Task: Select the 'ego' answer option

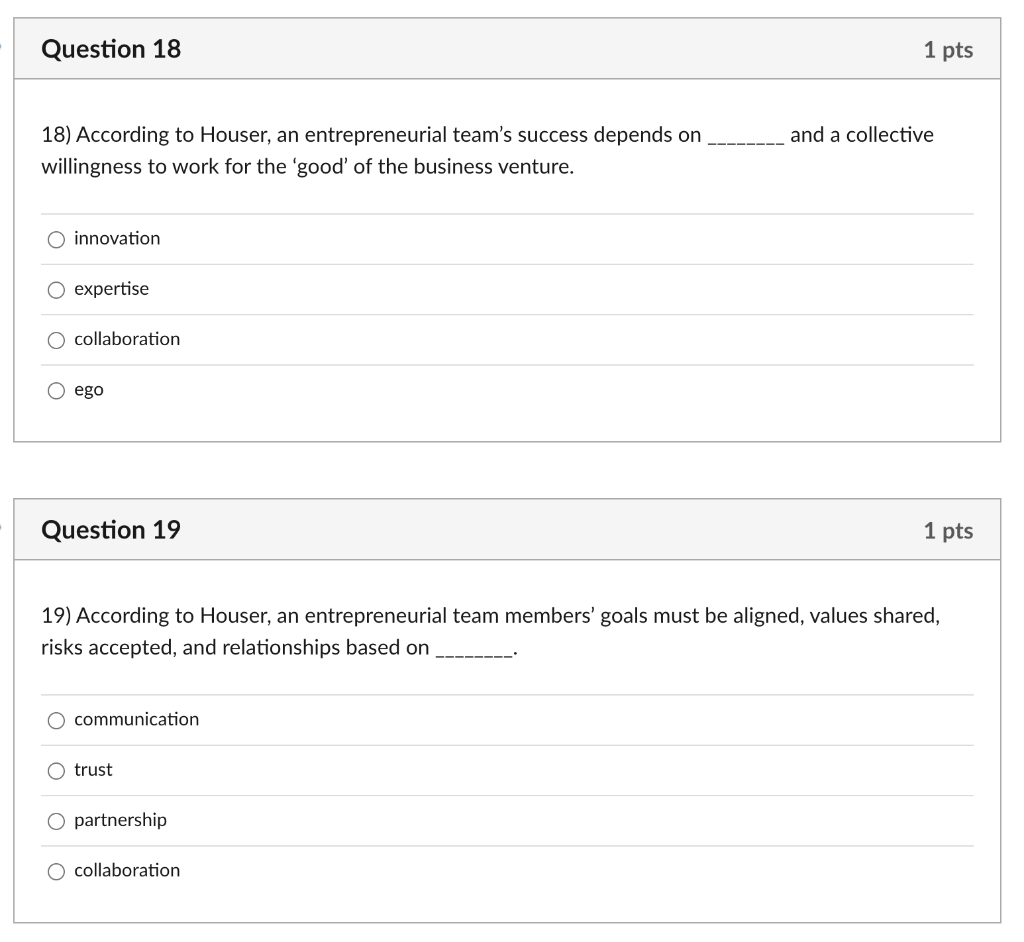Action: (x=56, y=390)
